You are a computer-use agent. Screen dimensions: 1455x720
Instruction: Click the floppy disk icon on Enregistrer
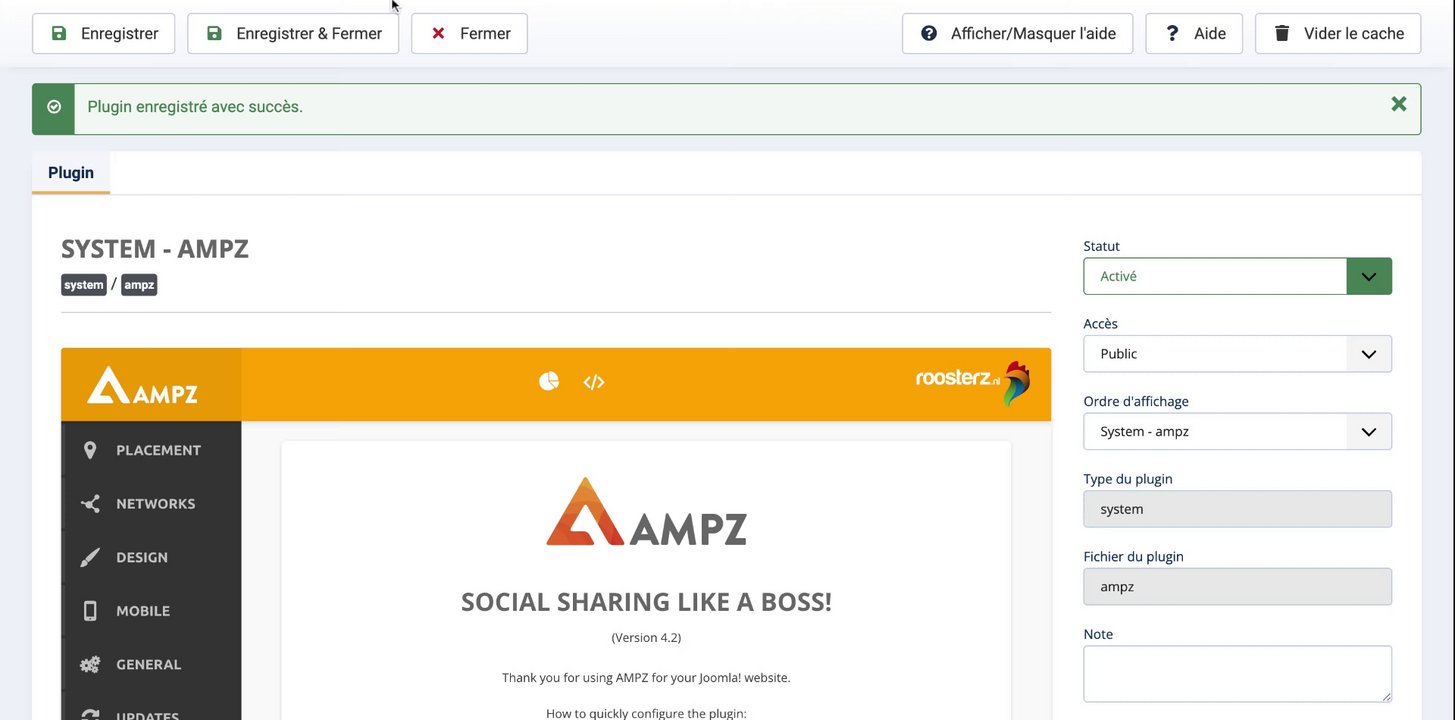(x=59, y=33)
